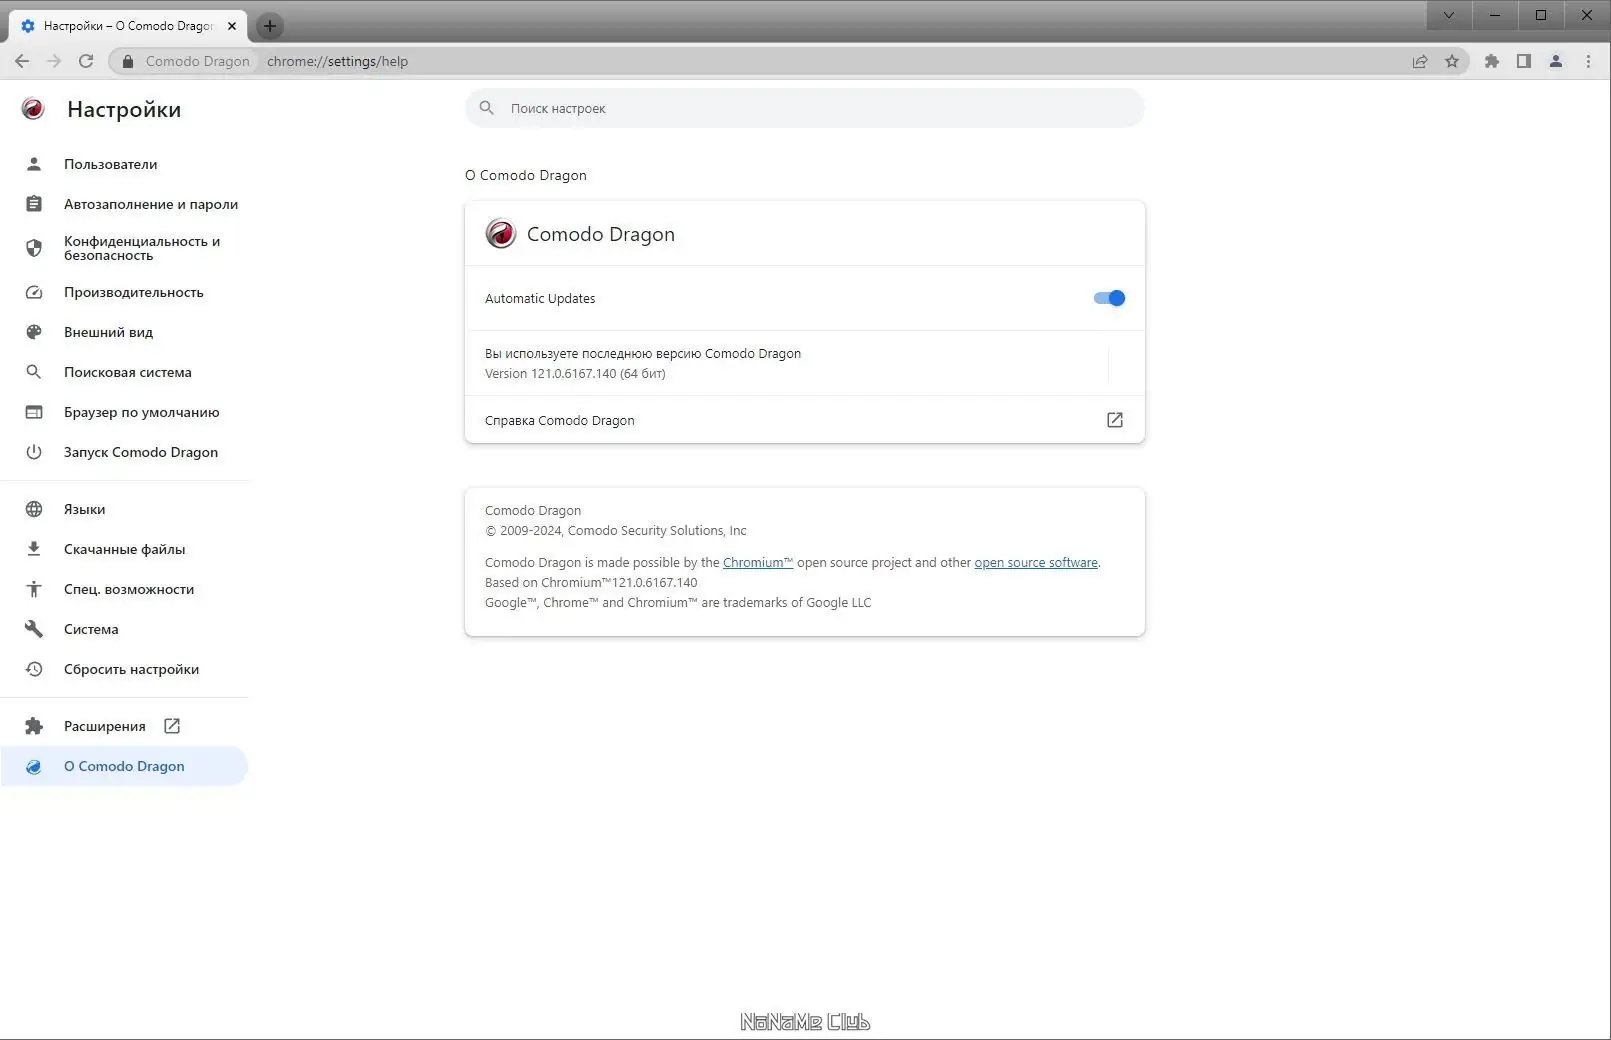Open the open source software link

(x=1036, y=562)
